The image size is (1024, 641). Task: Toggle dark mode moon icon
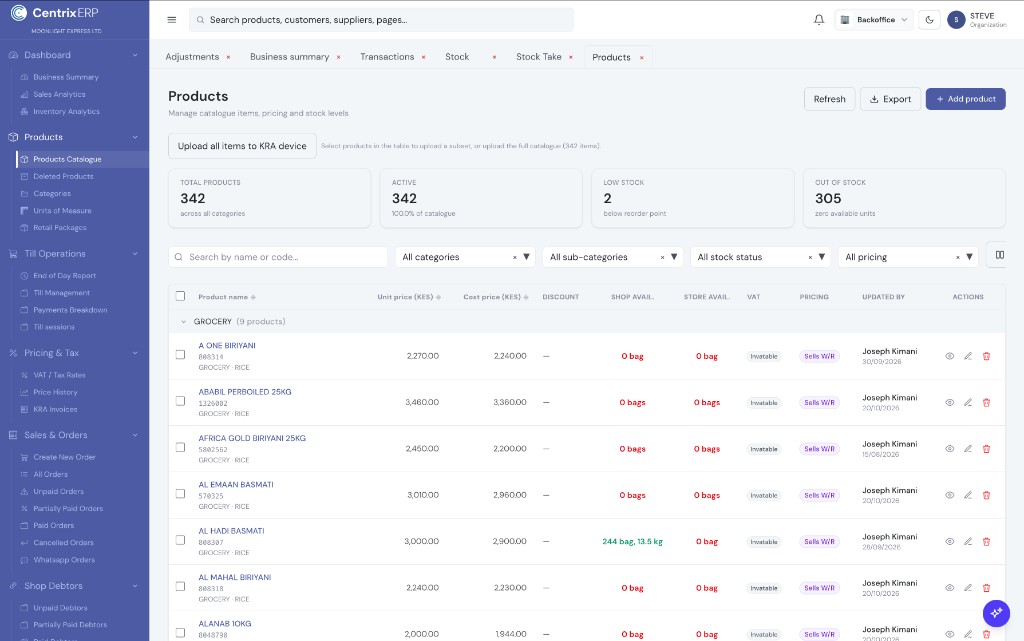929,20
